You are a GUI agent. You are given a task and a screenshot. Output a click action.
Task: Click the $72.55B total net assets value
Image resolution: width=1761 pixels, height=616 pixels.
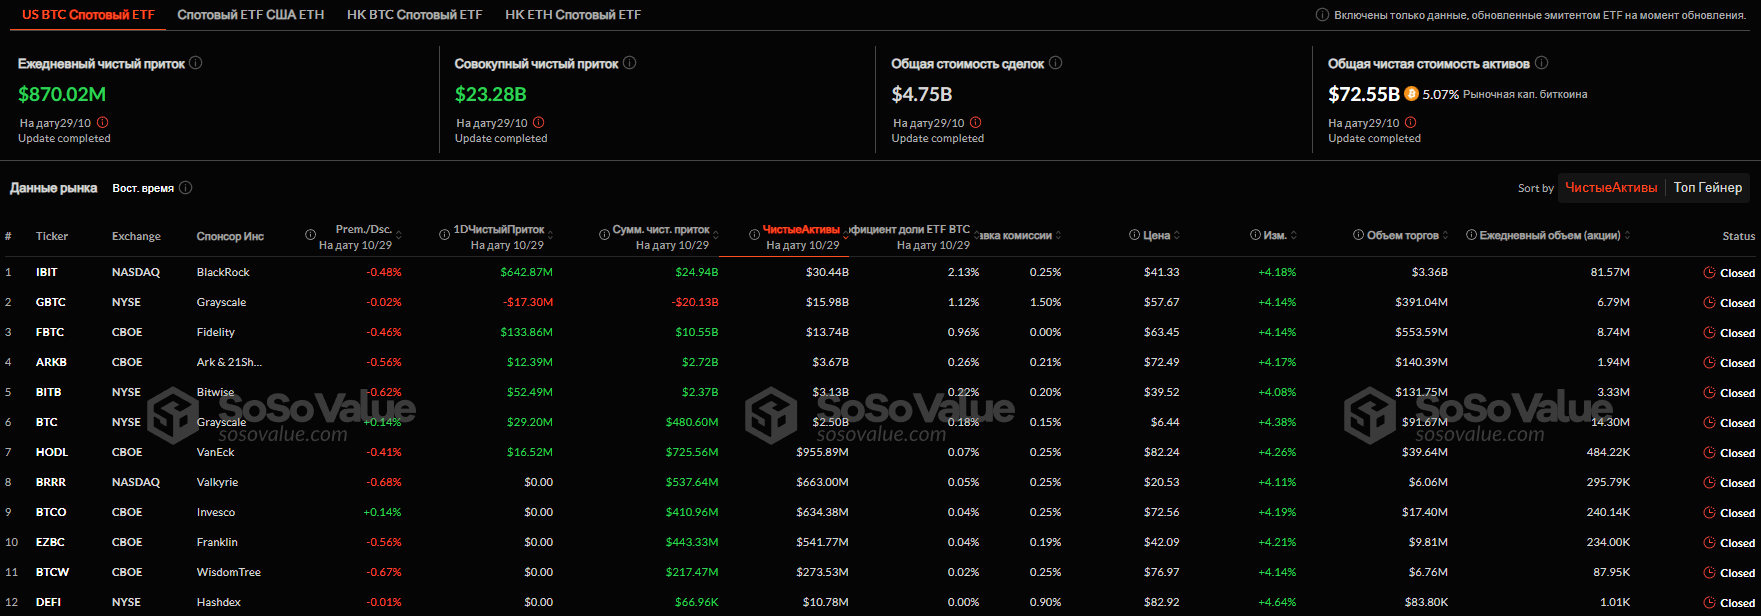[x=1364, y=94]
